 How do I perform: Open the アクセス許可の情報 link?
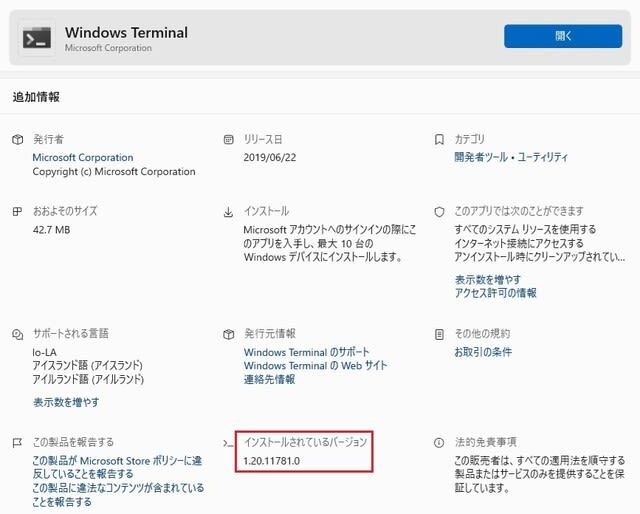pos(496,293)
